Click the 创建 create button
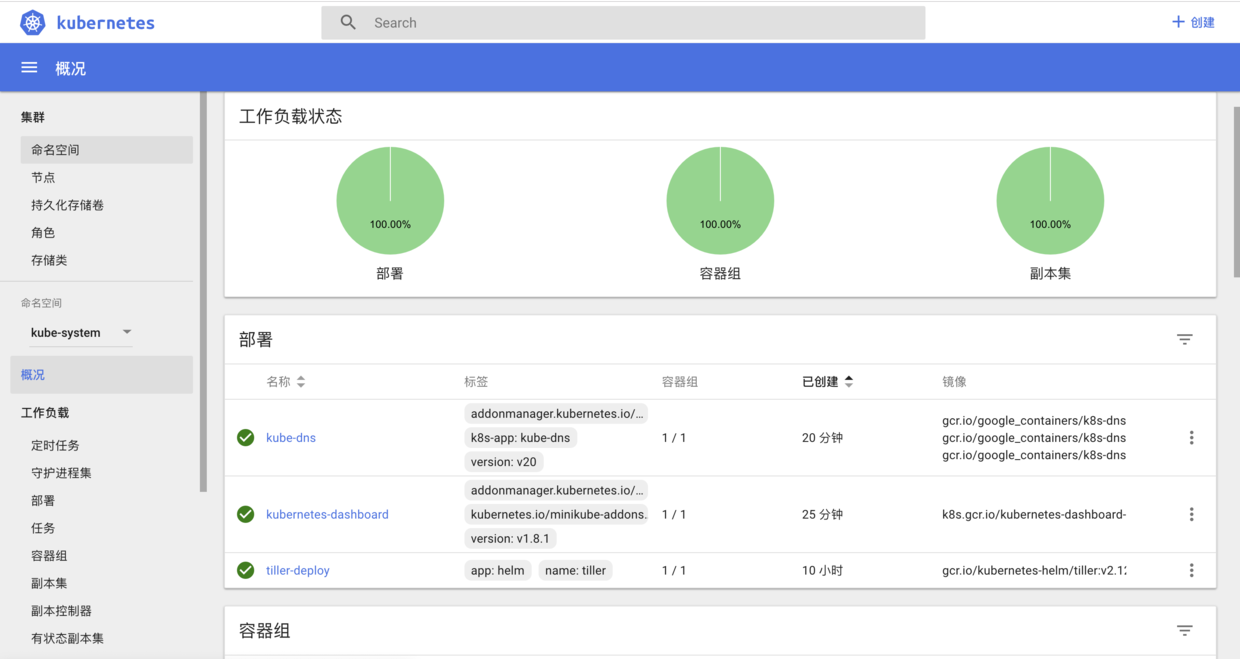This screenshot has height=659, width=1240. tap(1193, 22)
